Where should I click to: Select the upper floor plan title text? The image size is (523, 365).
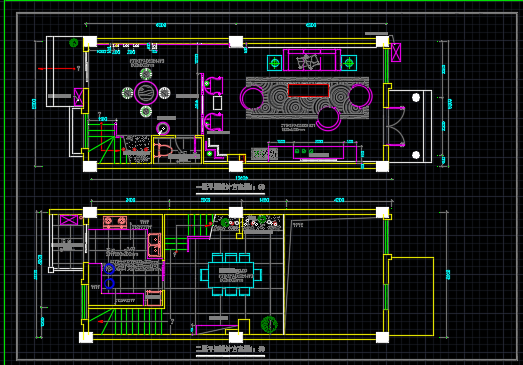[230, 187]
